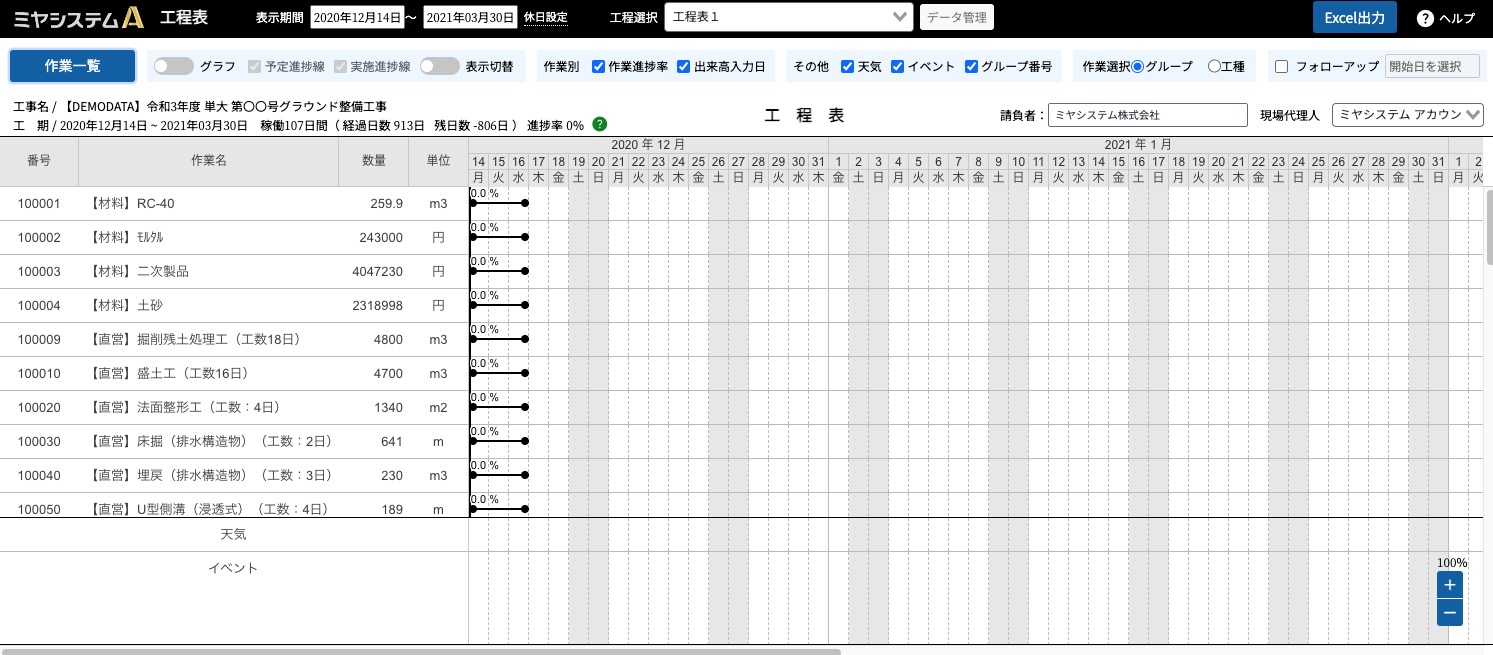Click the 請負者 company name field

1148,115
